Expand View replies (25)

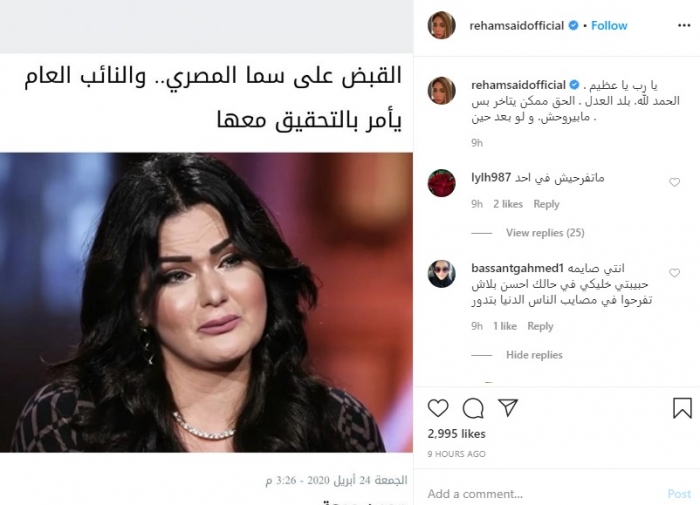(x=545, y=233)
